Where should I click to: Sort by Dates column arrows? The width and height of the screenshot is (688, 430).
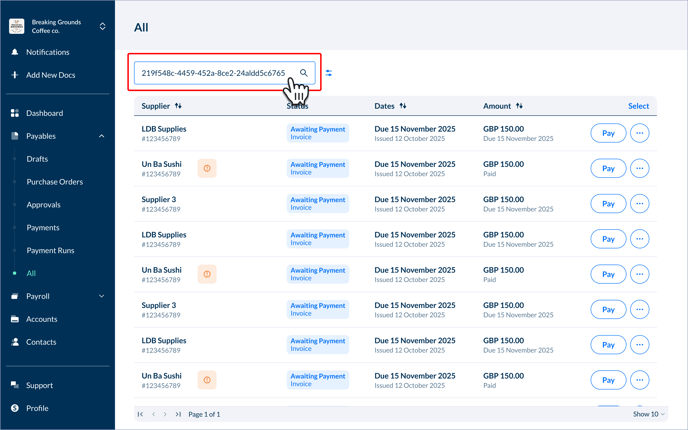pyautogui.click(x=403, y=106)
